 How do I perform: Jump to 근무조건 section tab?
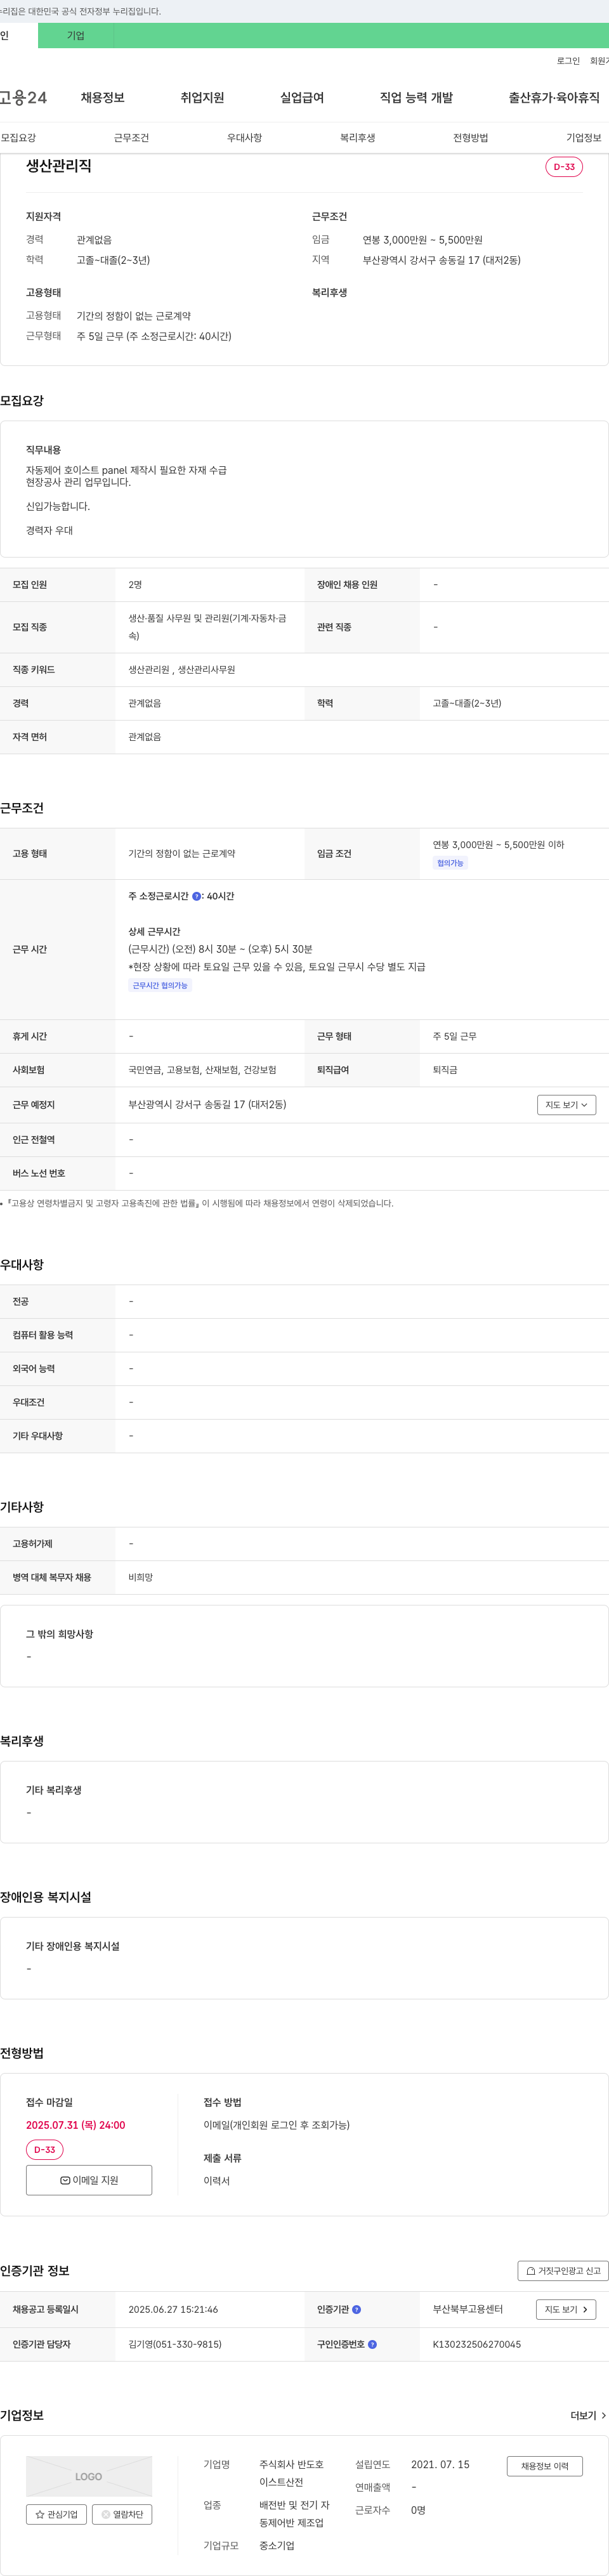pyautogui.click(x=131, y=138)
